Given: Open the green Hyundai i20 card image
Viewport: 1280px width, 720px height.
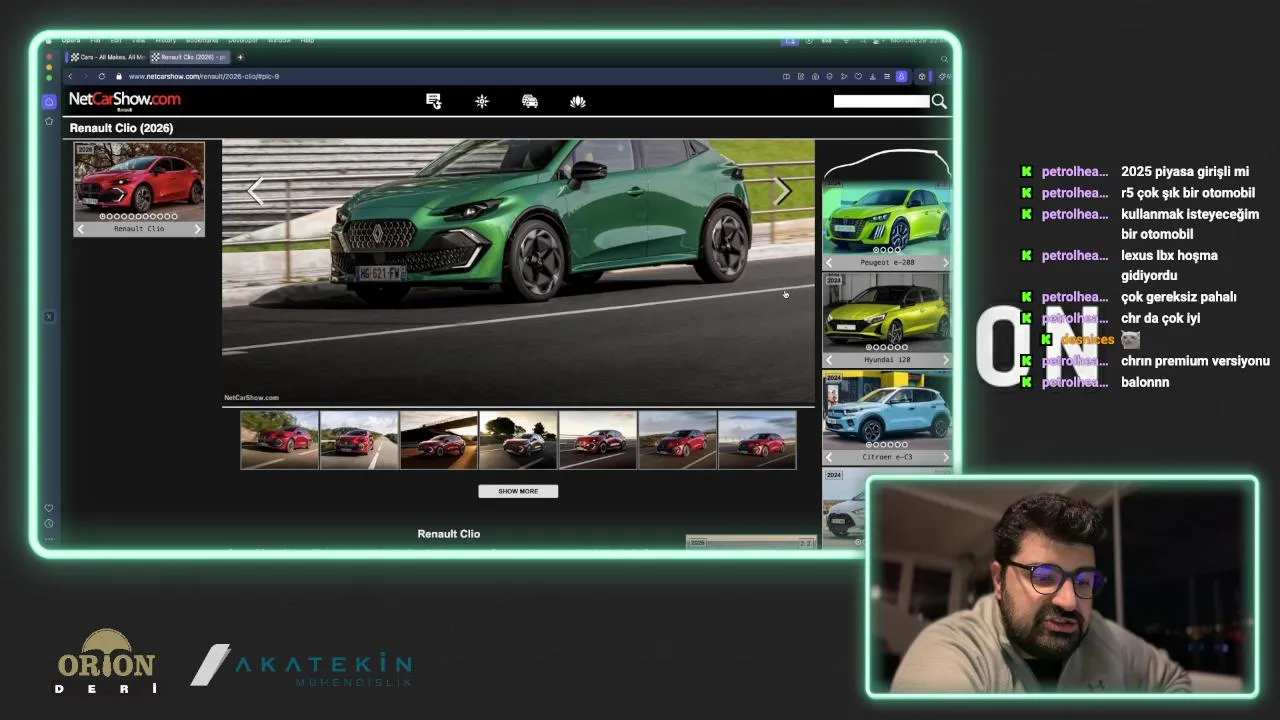Looking at the screenshot, I should click(887, 313).
